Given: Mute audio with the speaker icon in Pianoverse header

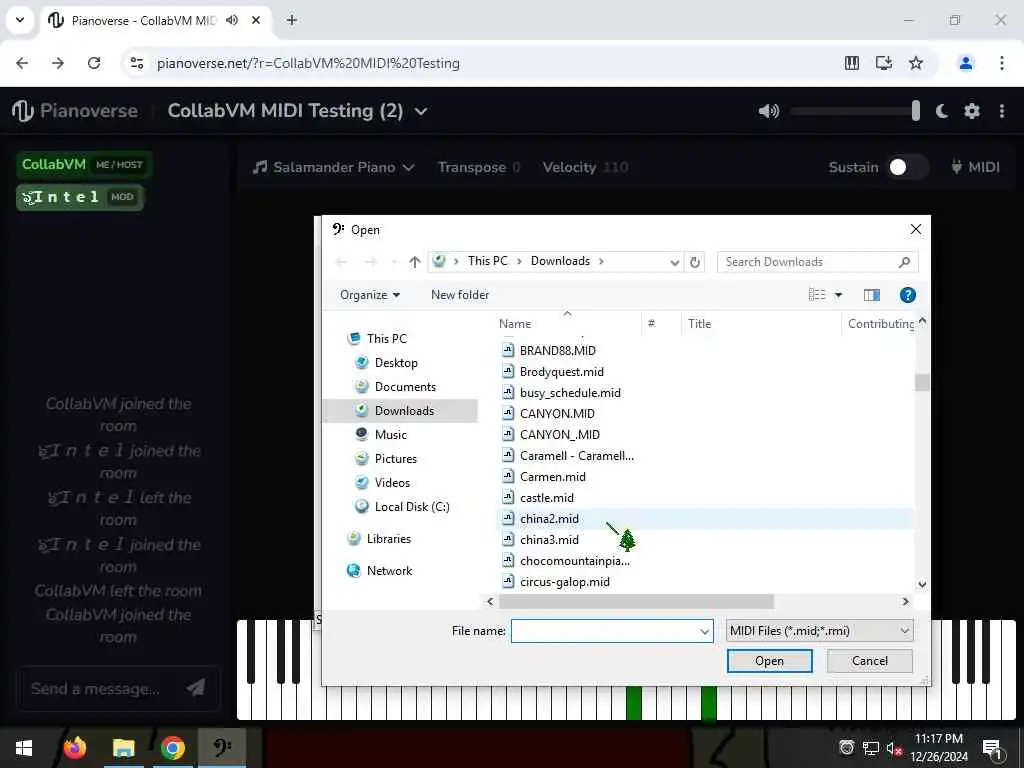Looking at the screenshot, I should tap(769, 111).
